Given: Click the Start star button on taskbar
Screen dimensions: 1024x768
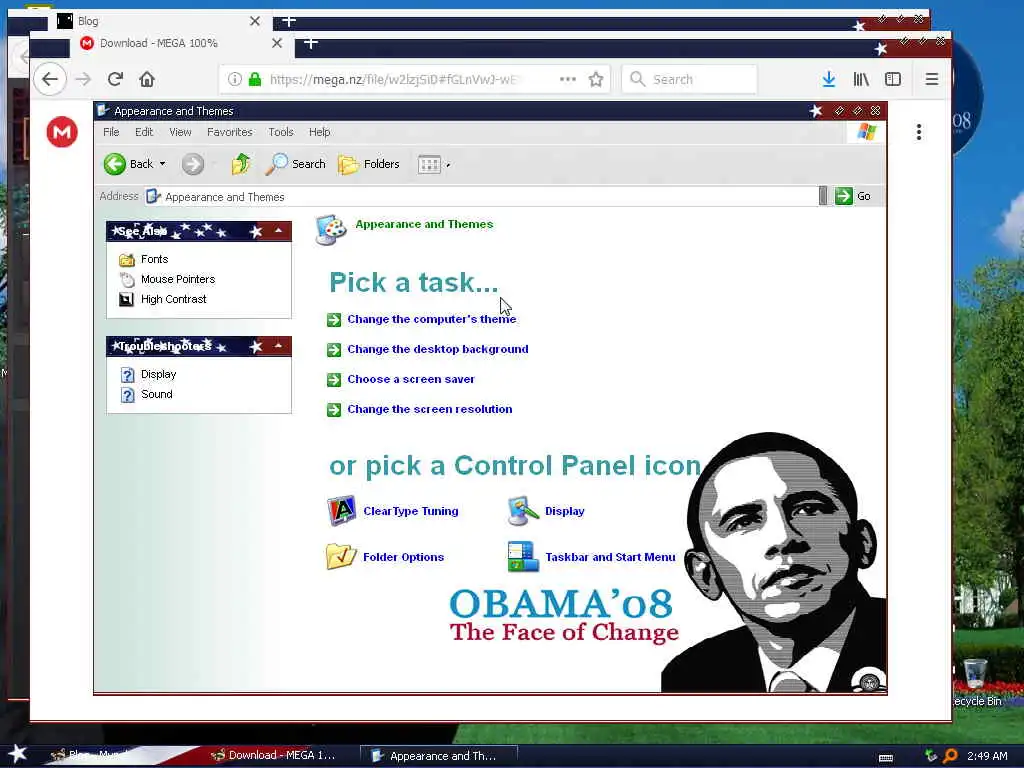Looking at the screenshot, I should [17, 754].
